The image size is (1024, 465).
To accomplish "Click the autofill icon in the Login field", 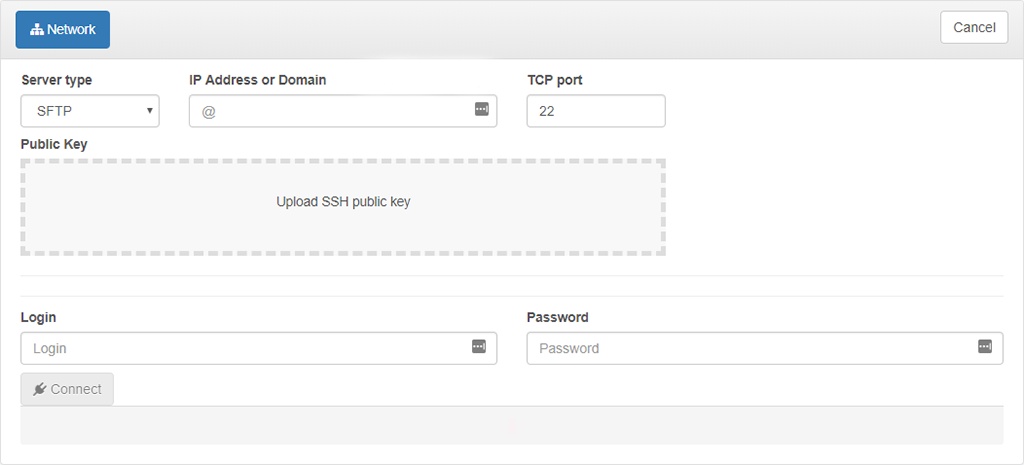I will [x=478, y=346].
